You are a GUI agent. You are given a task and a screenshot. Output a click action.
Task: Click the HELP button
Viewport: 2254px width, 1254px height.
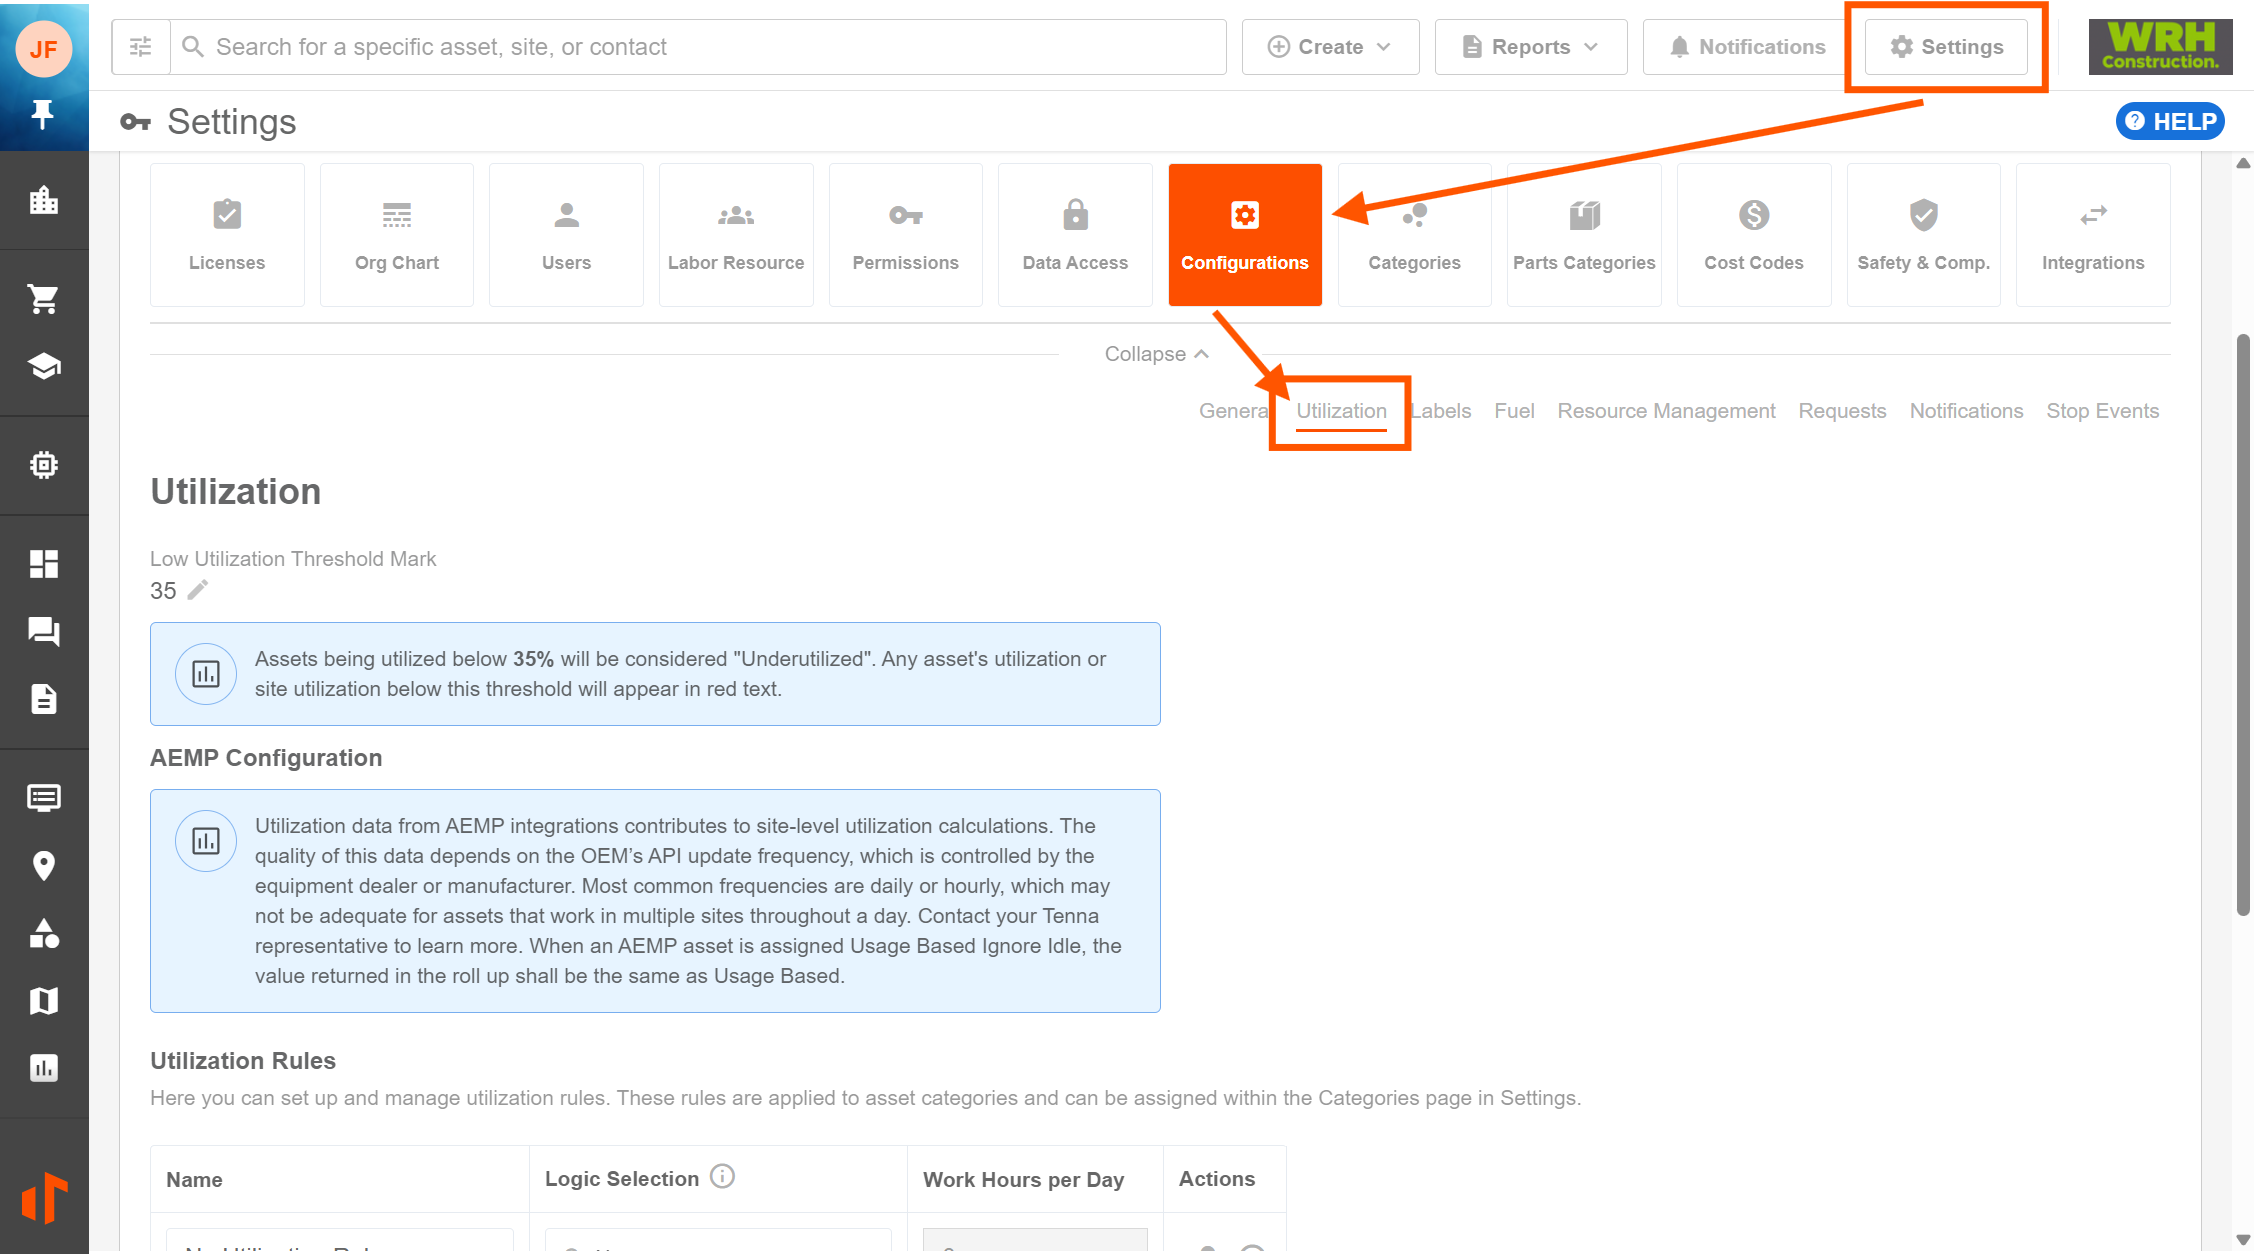pyautogui.click(x=2170, y=121)
